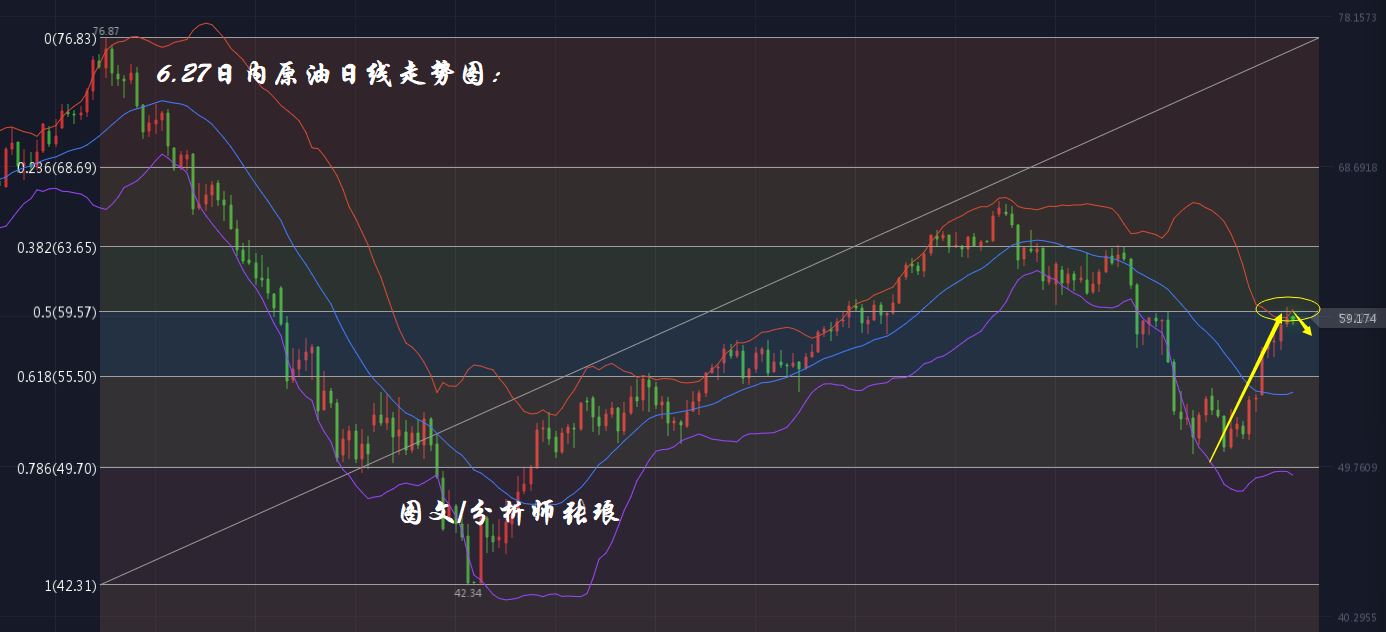Click the 49.7609 price axis value
1386x632 pixels.
click(x=1357, y=467)
